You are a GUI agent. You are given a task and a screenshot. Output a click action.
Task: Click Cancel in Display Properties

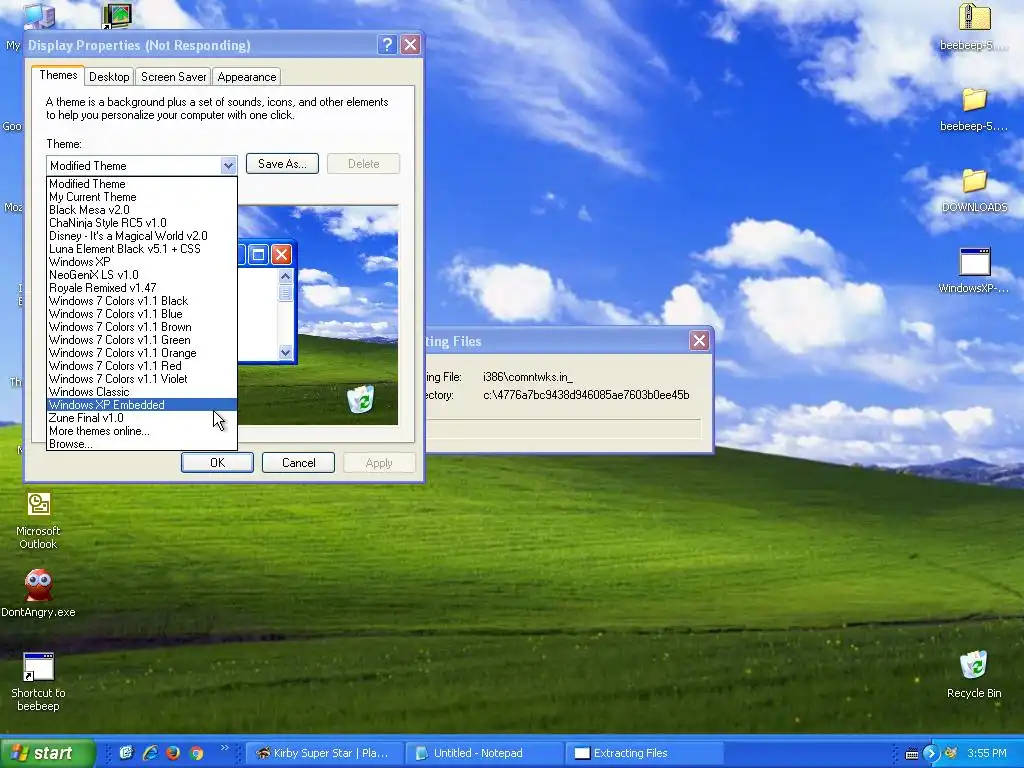(x=298, y=462)
